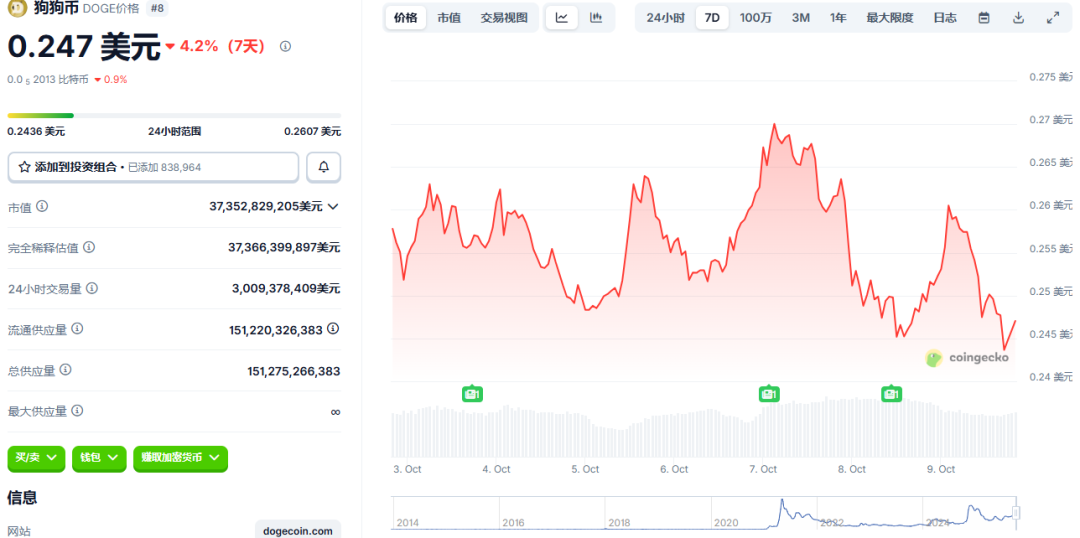1080x538 pixels.
Task: Click the 37,366,399,897美元 value
Action: (x=284, y=247)
